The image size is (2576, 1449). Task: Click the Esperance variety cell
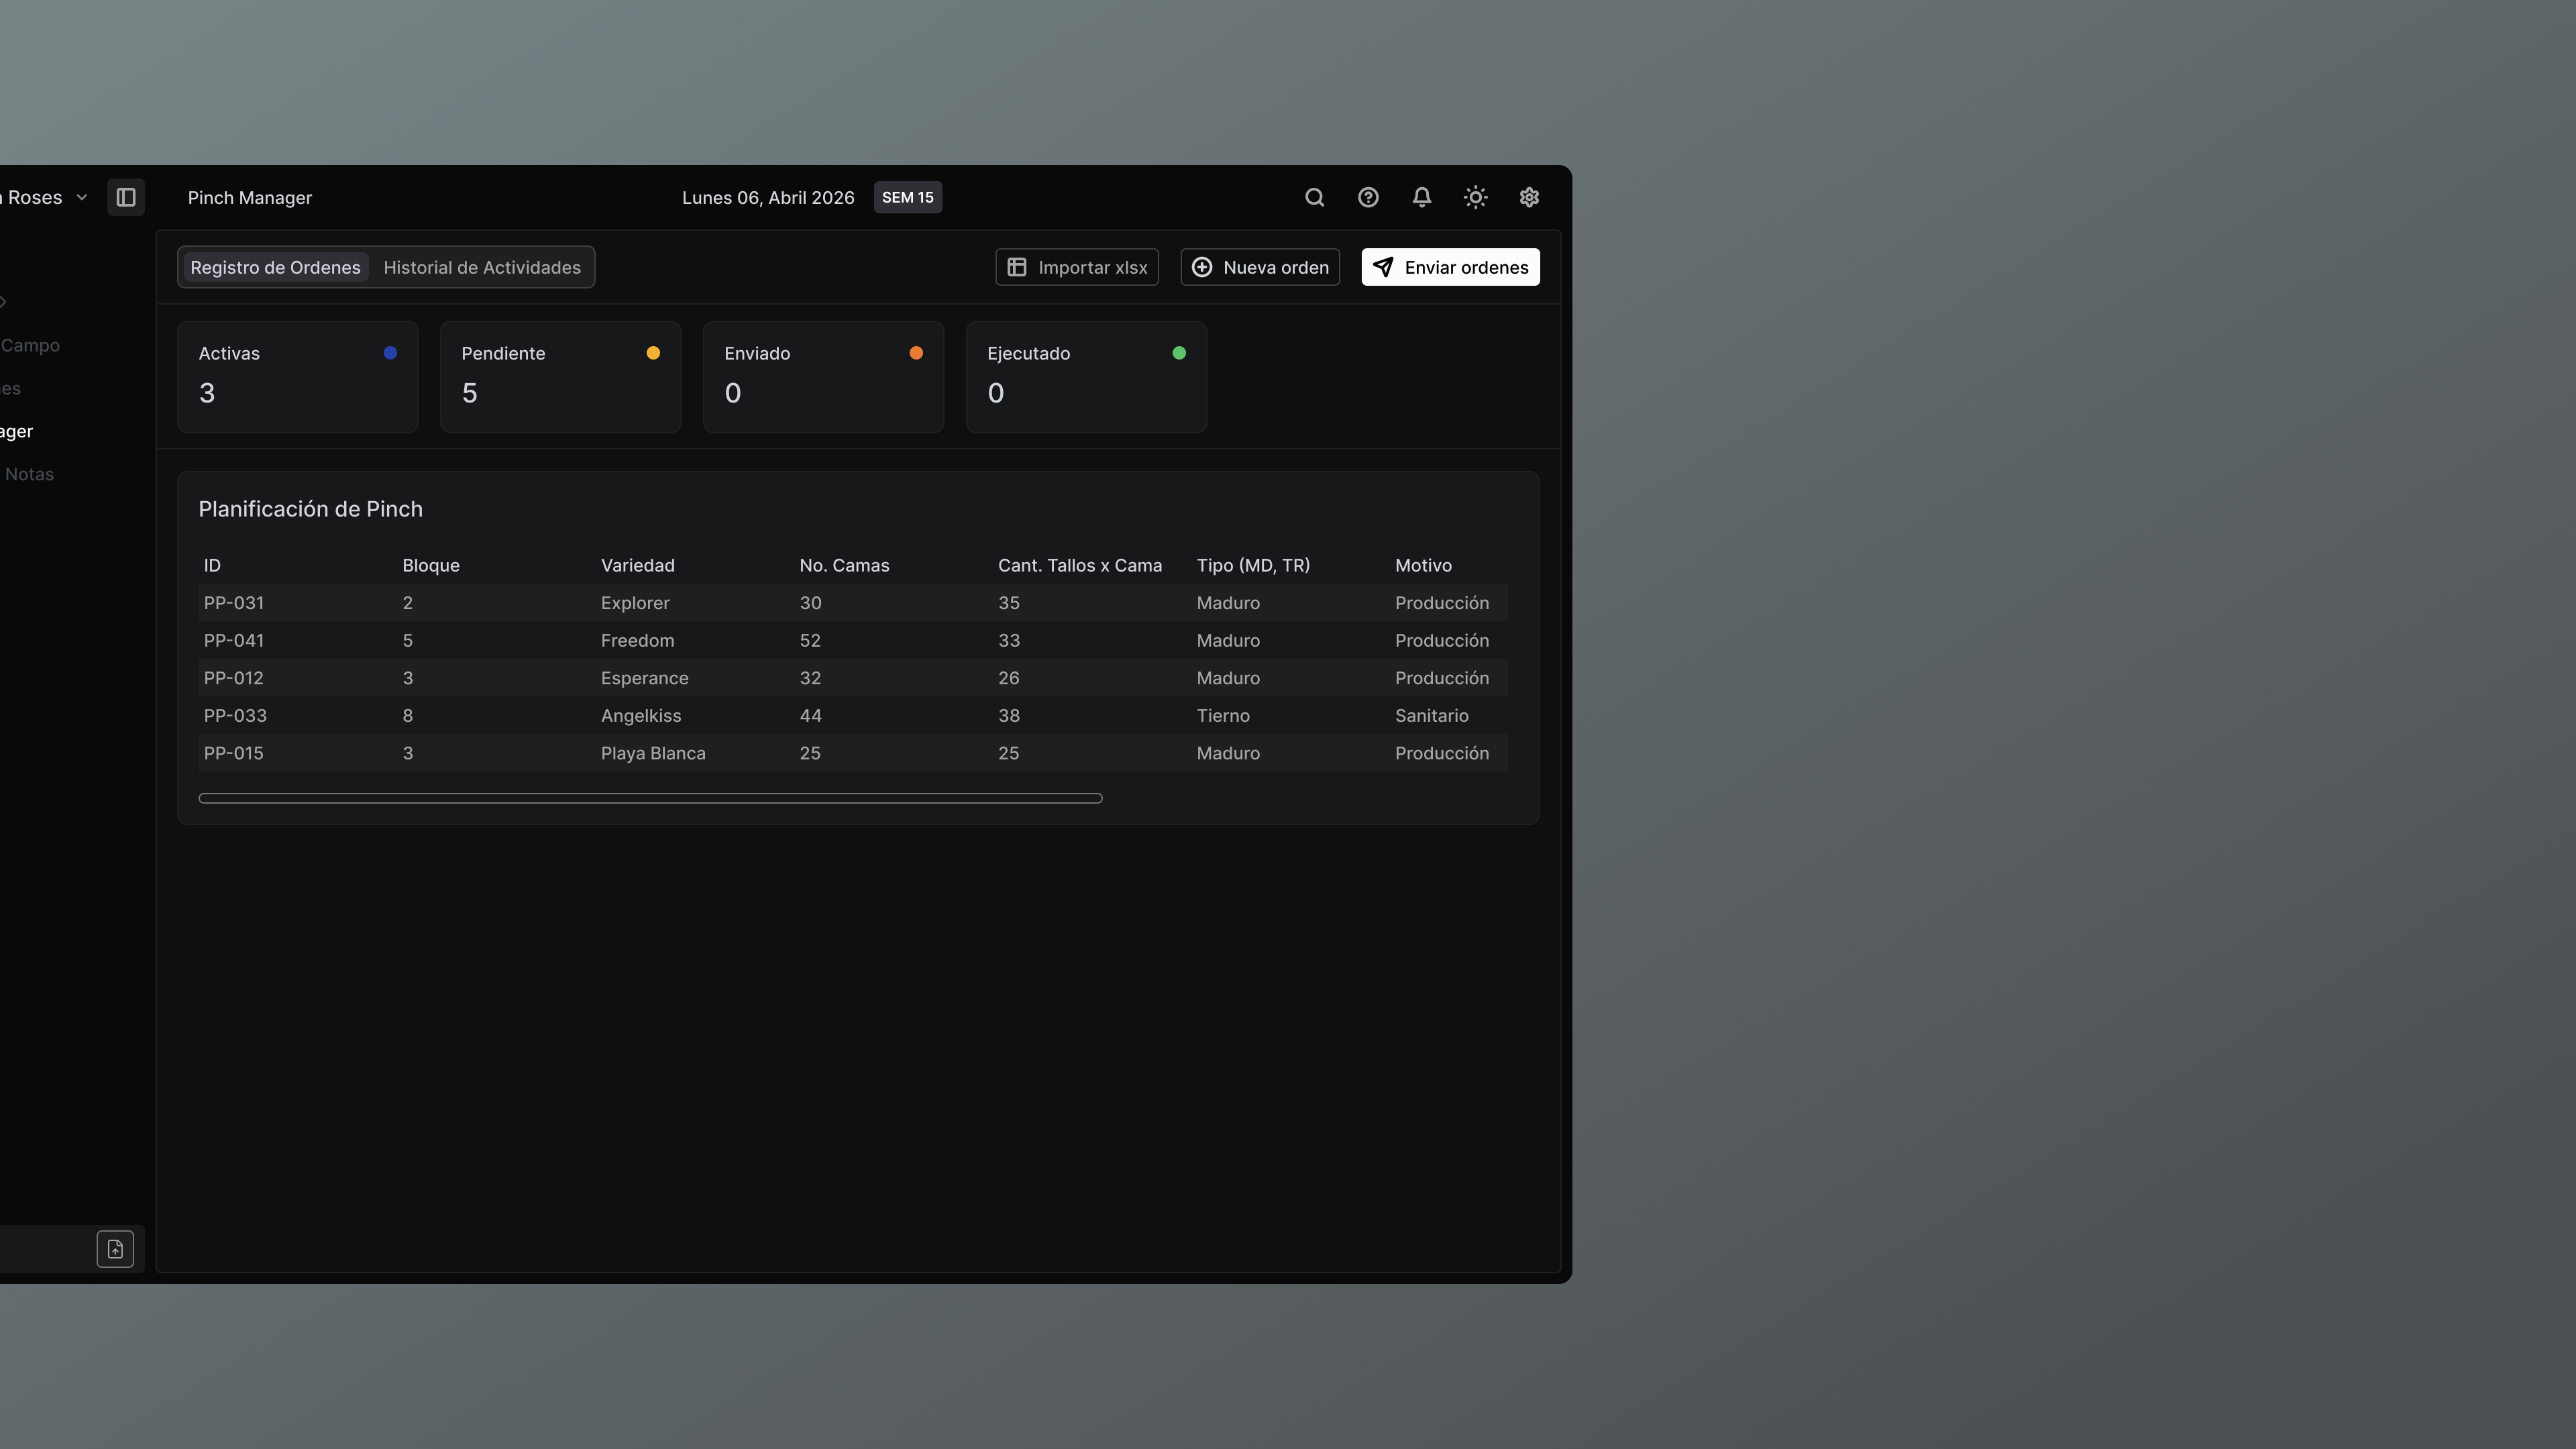click(644, 678)
